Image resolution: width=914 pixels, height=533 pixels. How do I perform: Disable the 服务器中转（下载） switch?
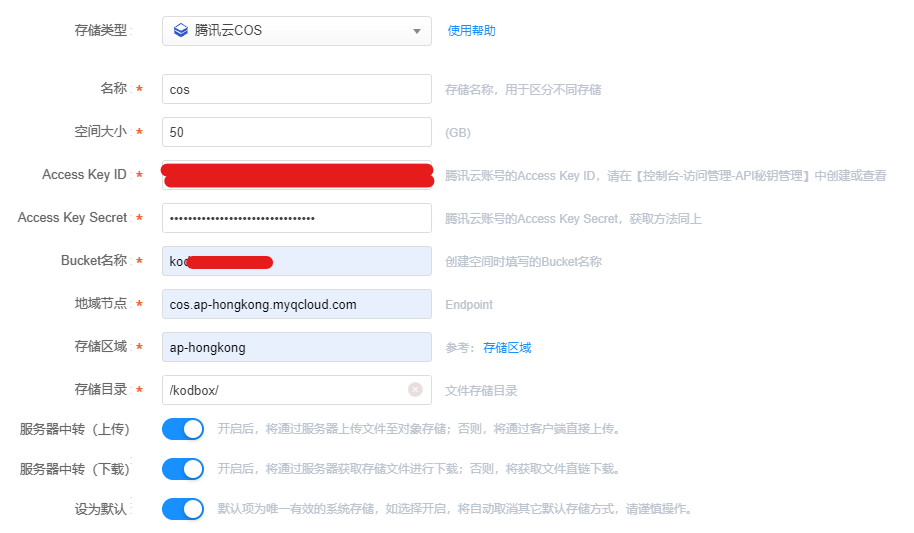tap(183, 469)
